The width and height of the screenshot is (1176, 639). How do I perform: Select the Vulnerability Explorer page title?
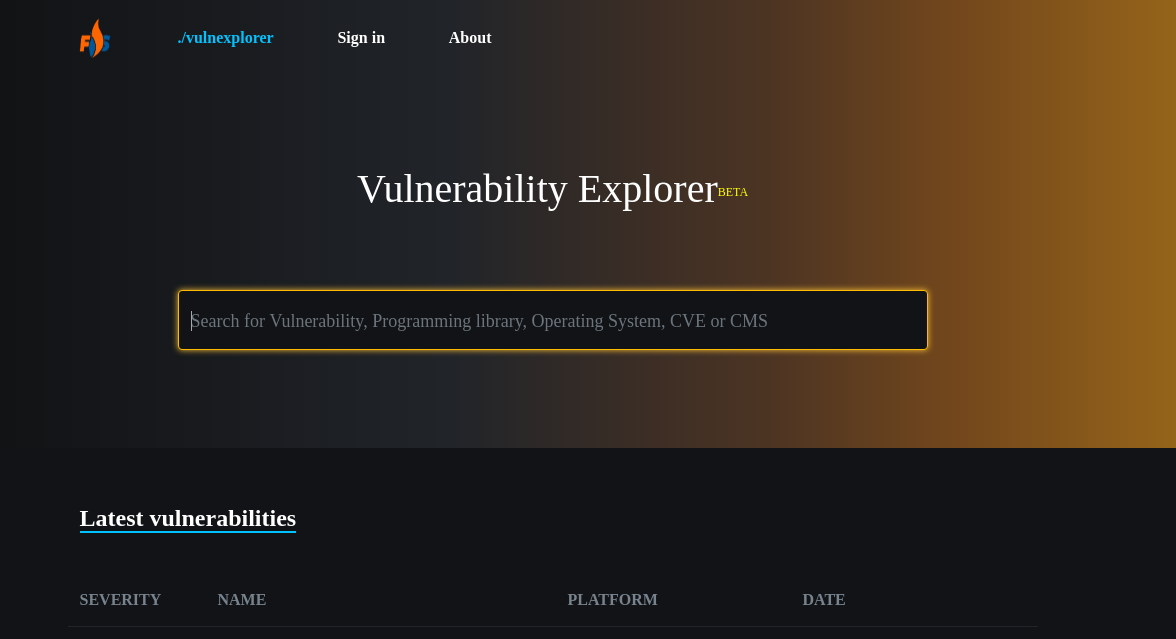537,188
